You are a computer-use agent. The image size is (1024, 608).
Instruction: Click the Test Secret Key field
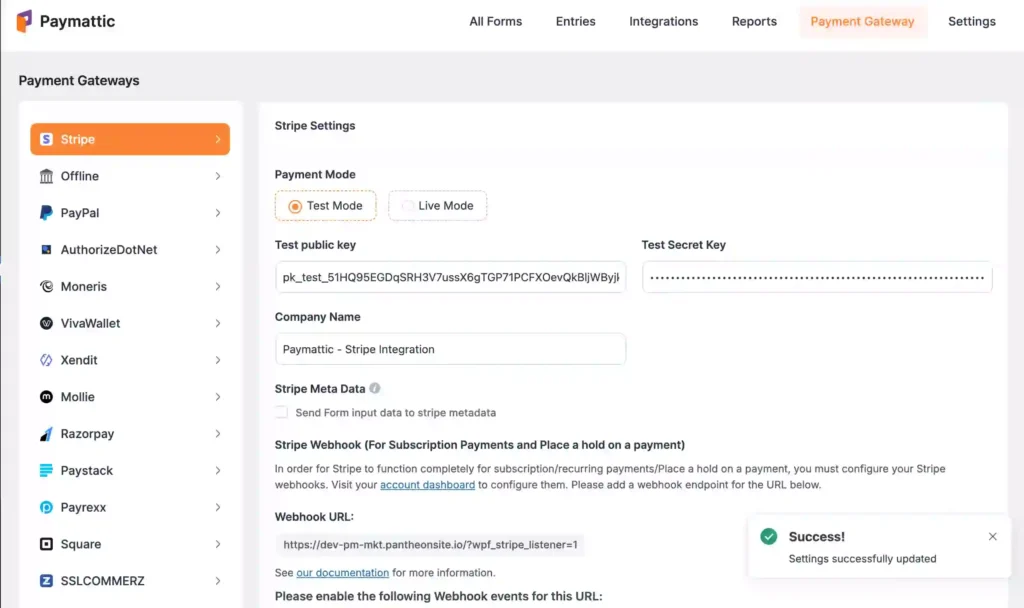(817, 277)
